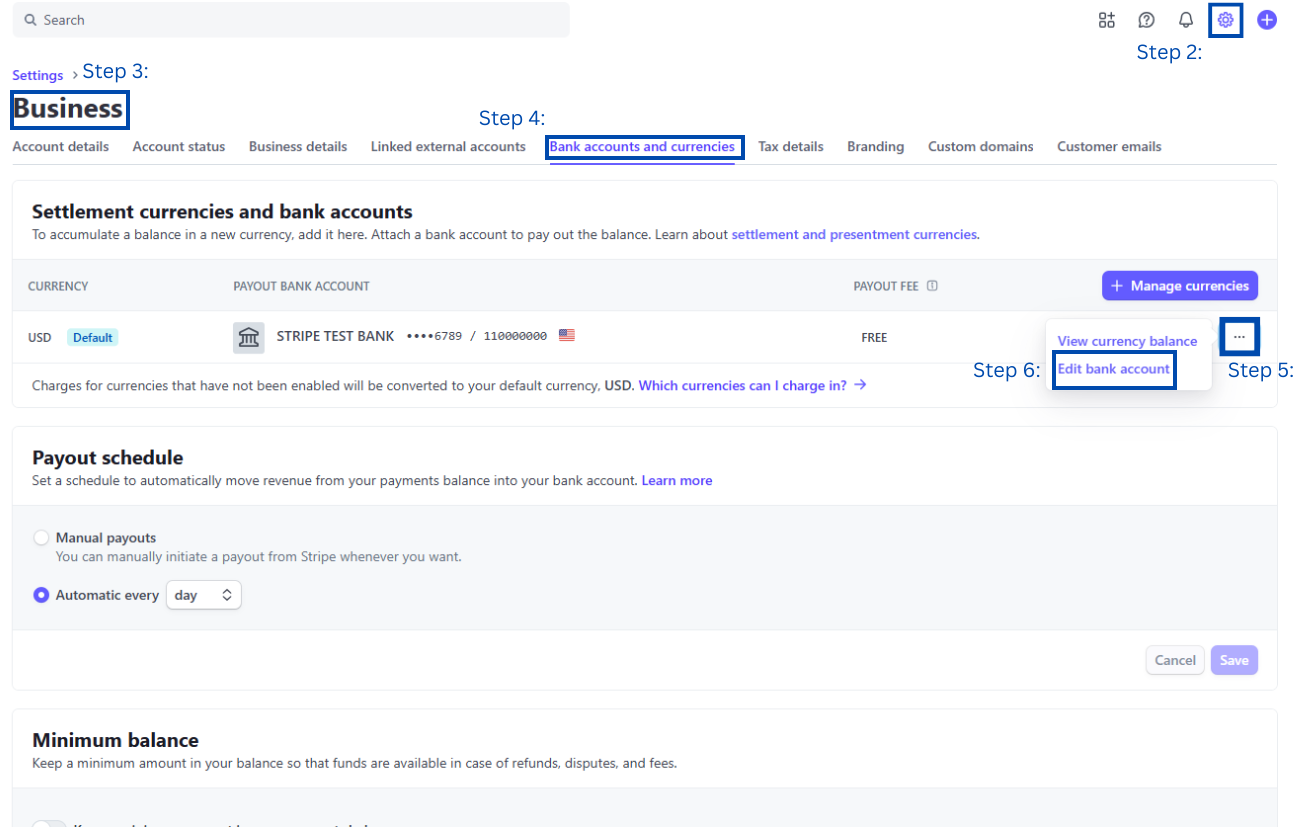Click the Manage currencies button
Viewport: 1302px width, 827px height.
[x=1180, y=285]
